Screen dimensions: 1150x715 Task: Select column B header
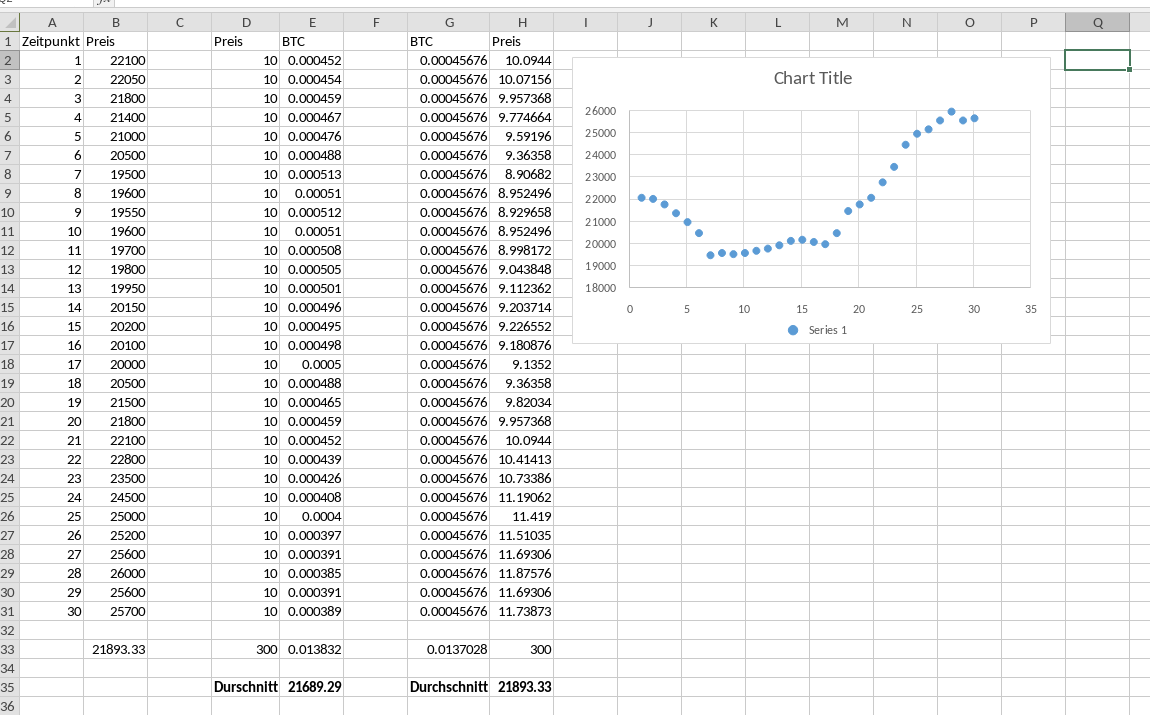[x=116, y=23]
